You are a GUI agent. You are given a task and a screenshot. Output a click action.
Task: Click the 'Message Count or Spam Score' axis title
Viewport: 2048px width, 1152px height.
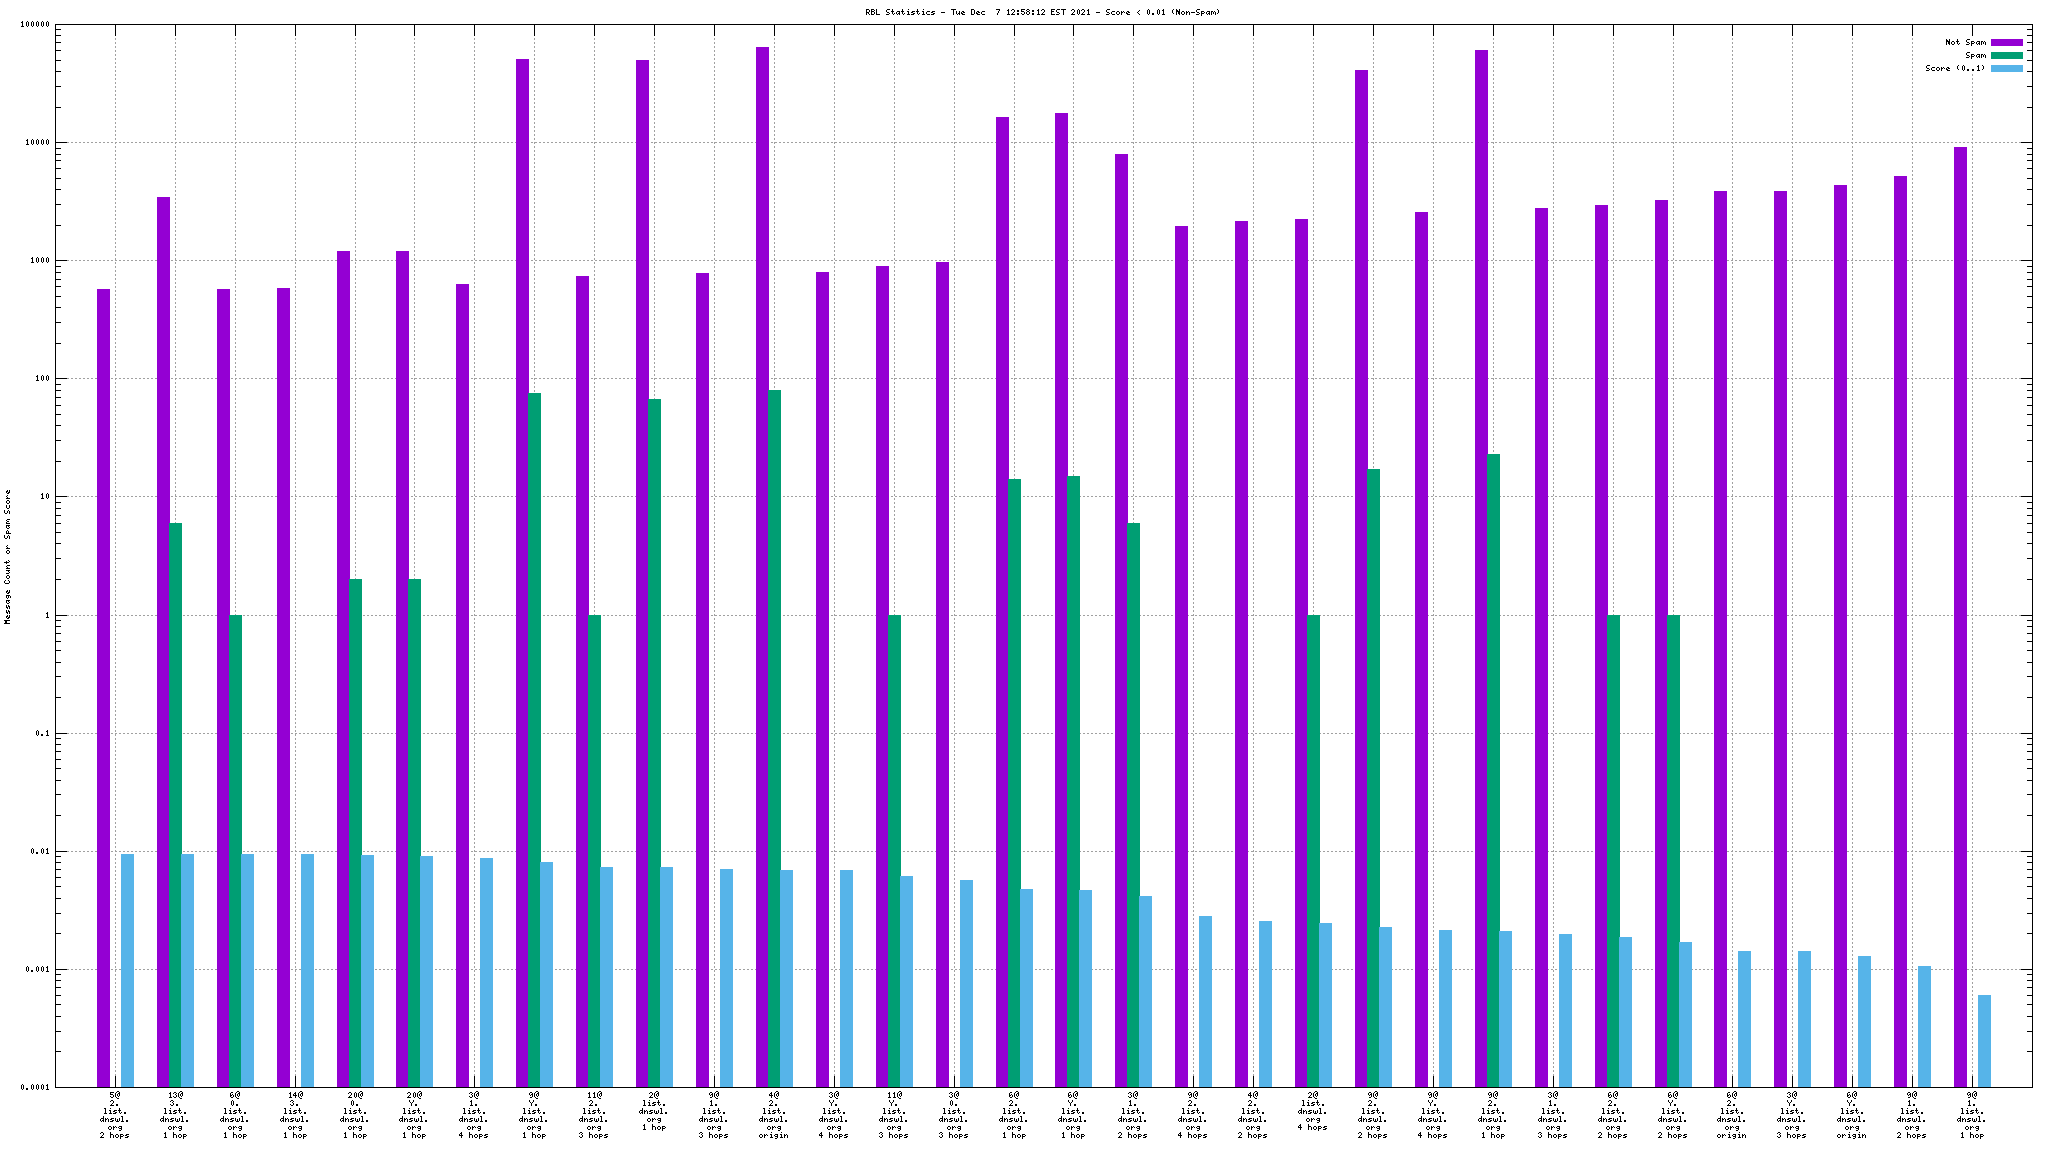pos(8,556)
